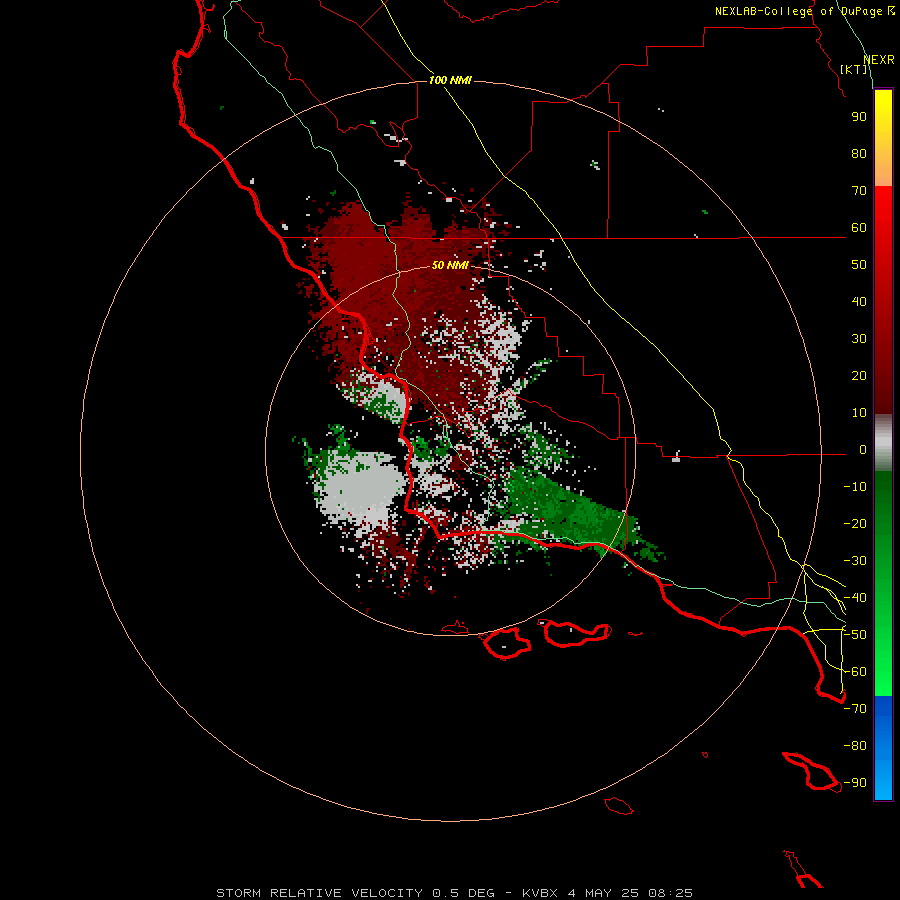Click the -60 scale value
The height and width of the screenshot is (900, 900).
(855, 672)
